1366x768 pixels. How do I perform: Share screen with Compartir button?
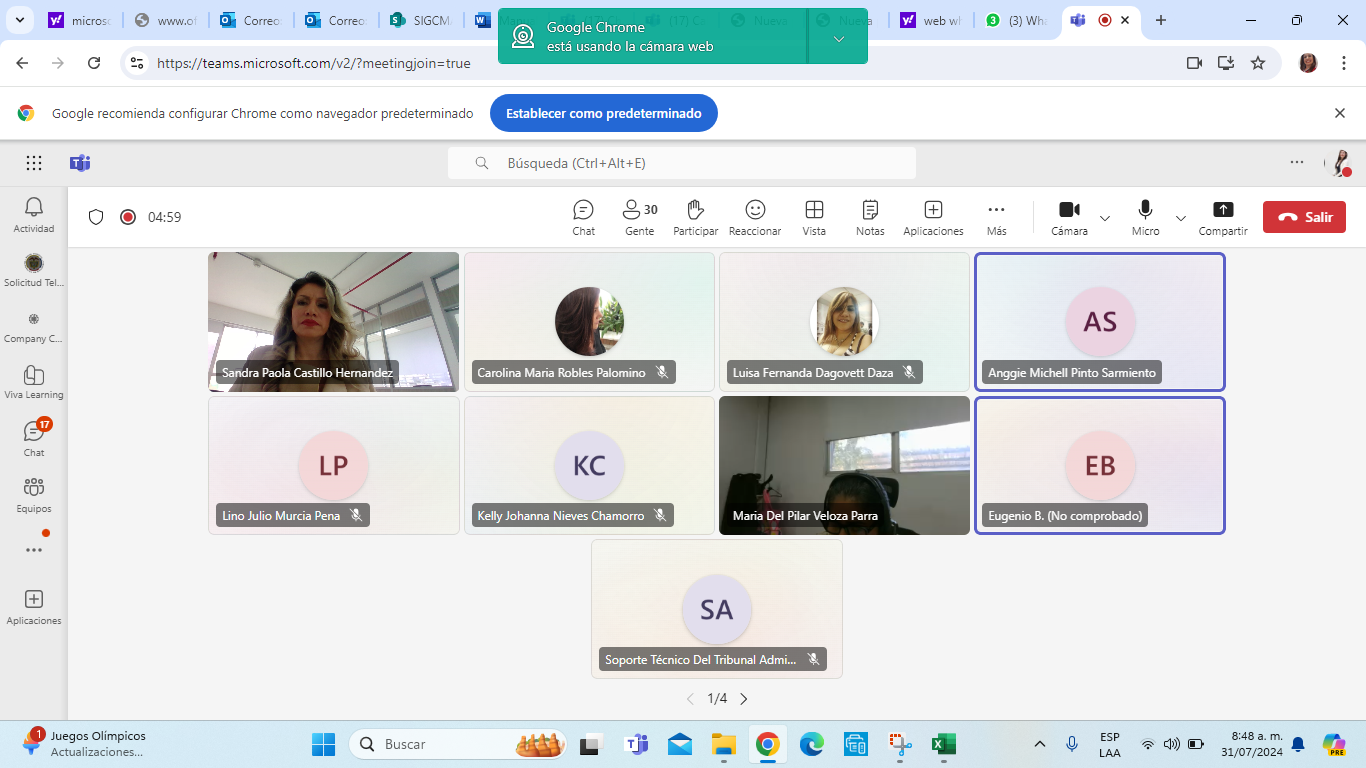click(1223, 217)
